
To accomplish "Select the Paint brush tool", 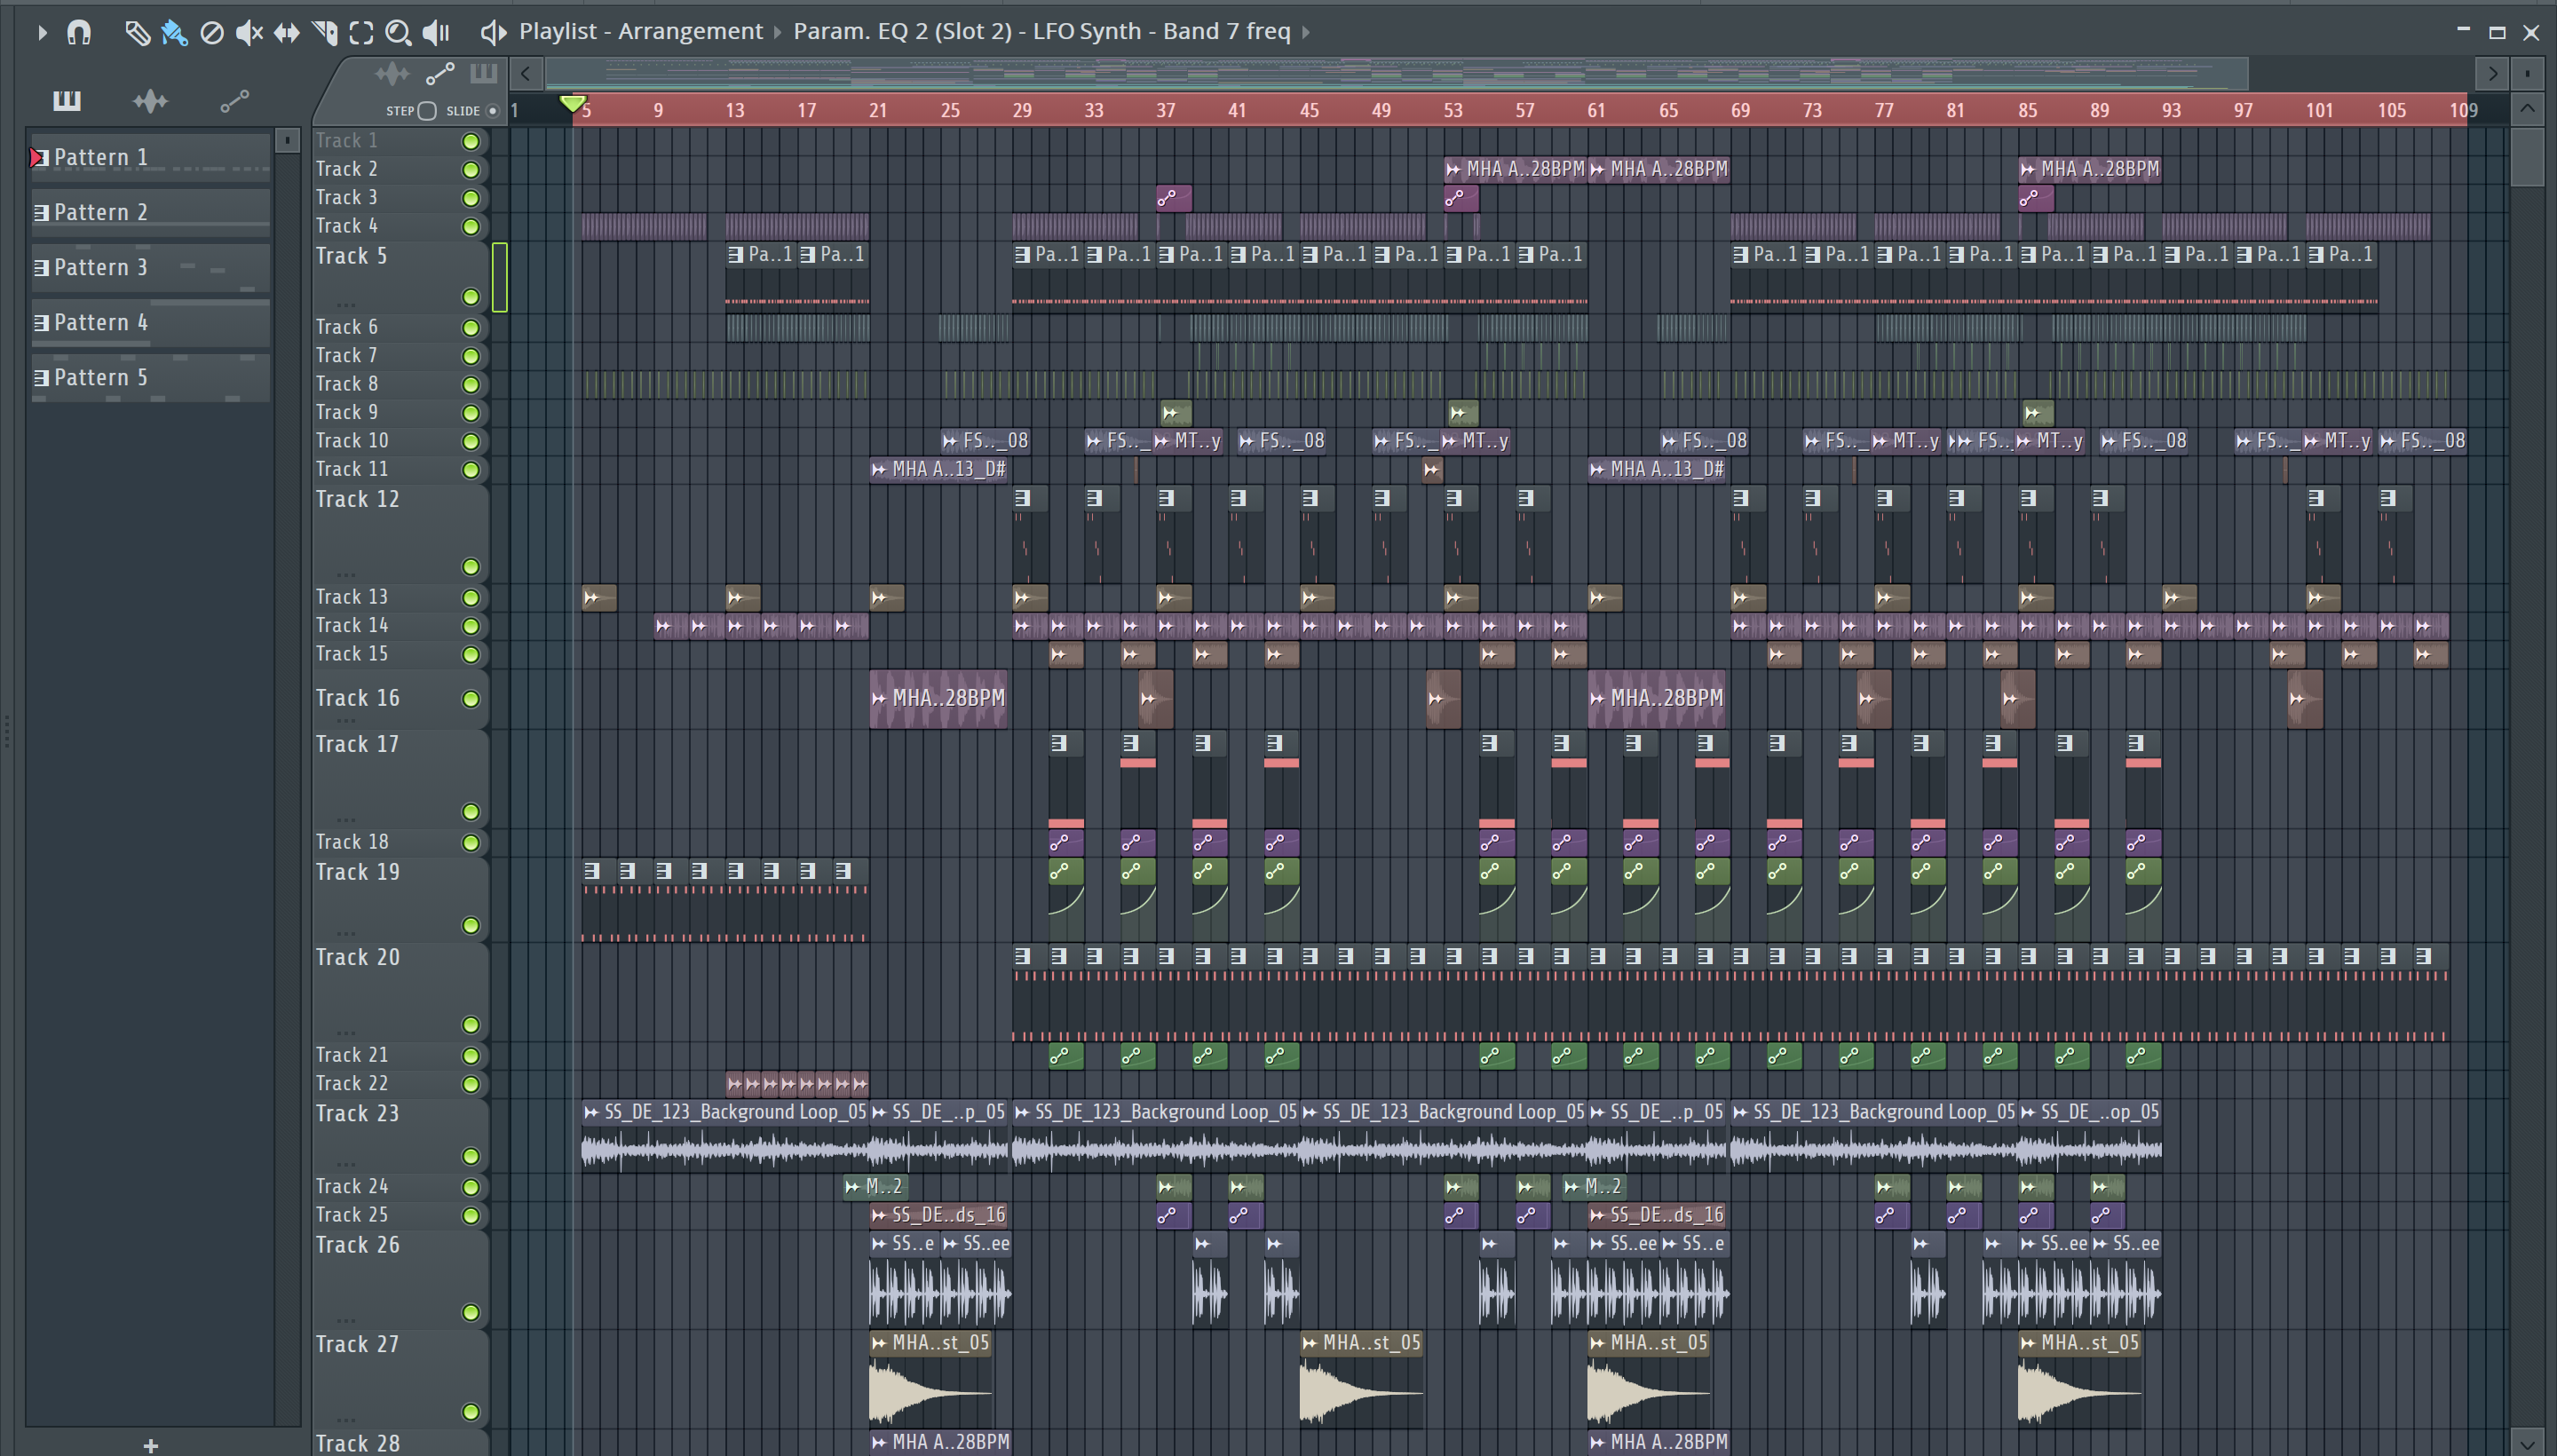I will (x=174, y=33).
